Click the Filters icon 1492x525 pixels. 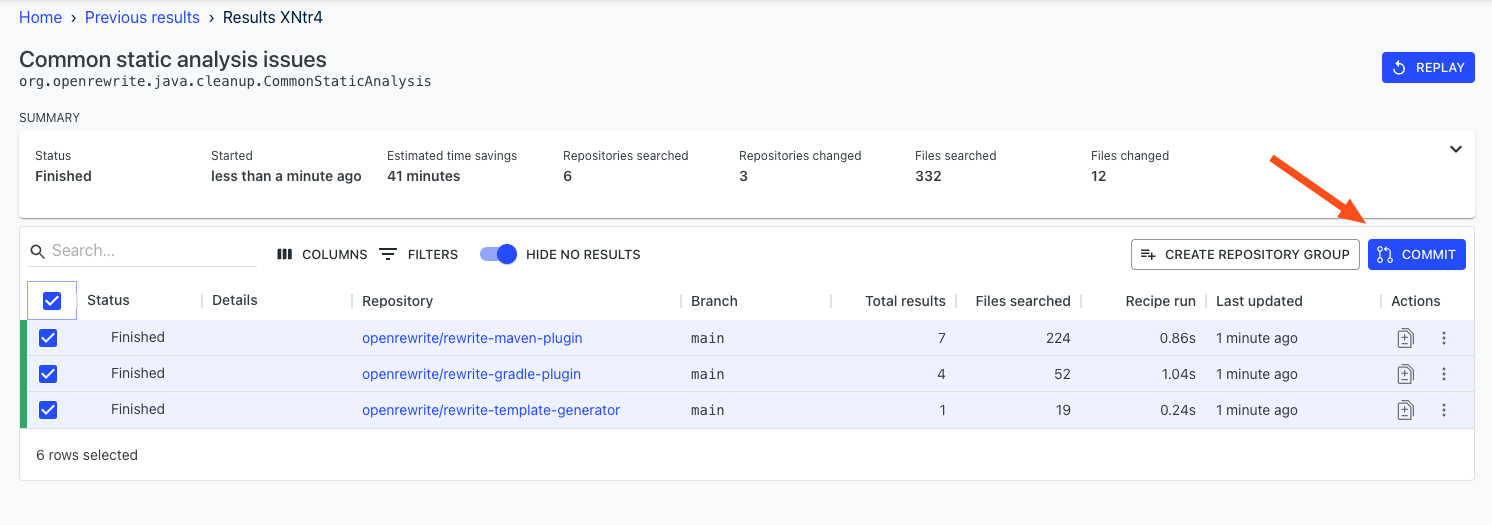[x=388, y=254]
